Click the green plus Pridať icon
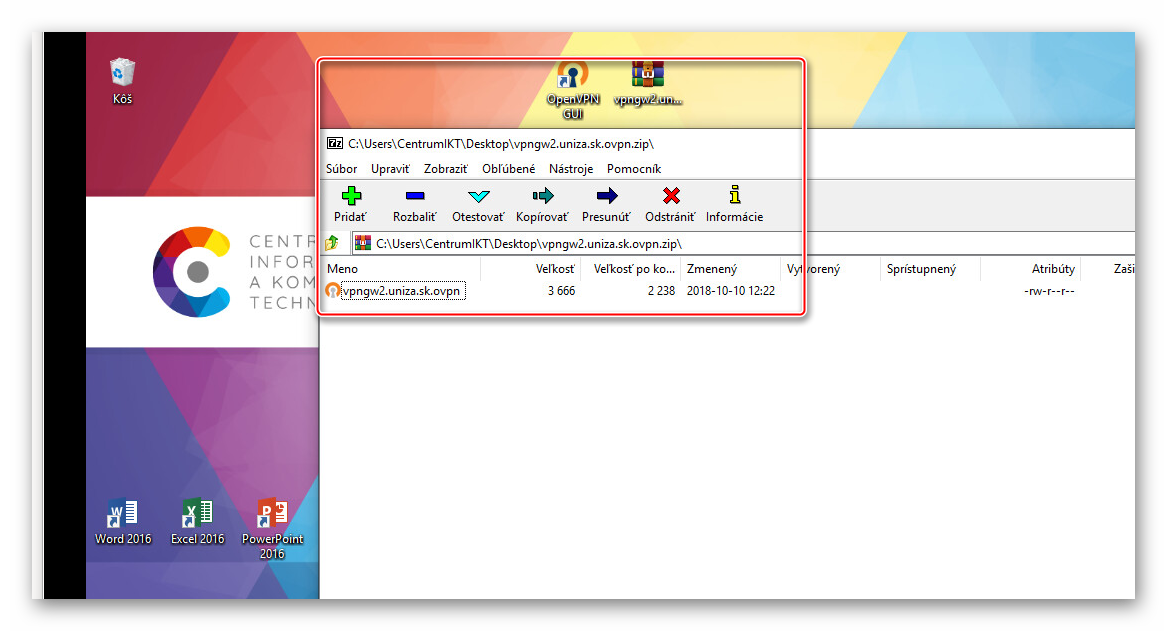Screen dimensions: 1167x631 [350, 196]
